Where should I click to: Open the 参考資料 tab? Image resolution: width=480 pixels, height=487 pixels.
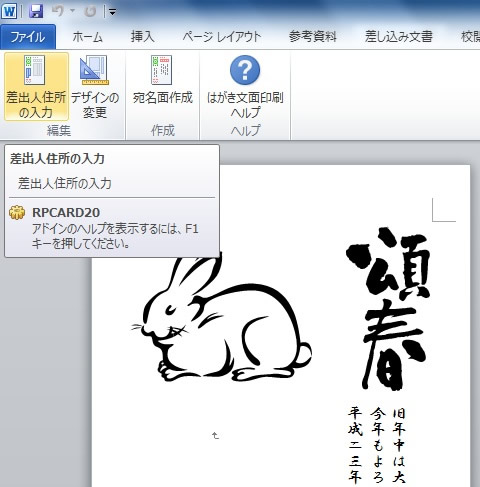[x=312, y=37]
